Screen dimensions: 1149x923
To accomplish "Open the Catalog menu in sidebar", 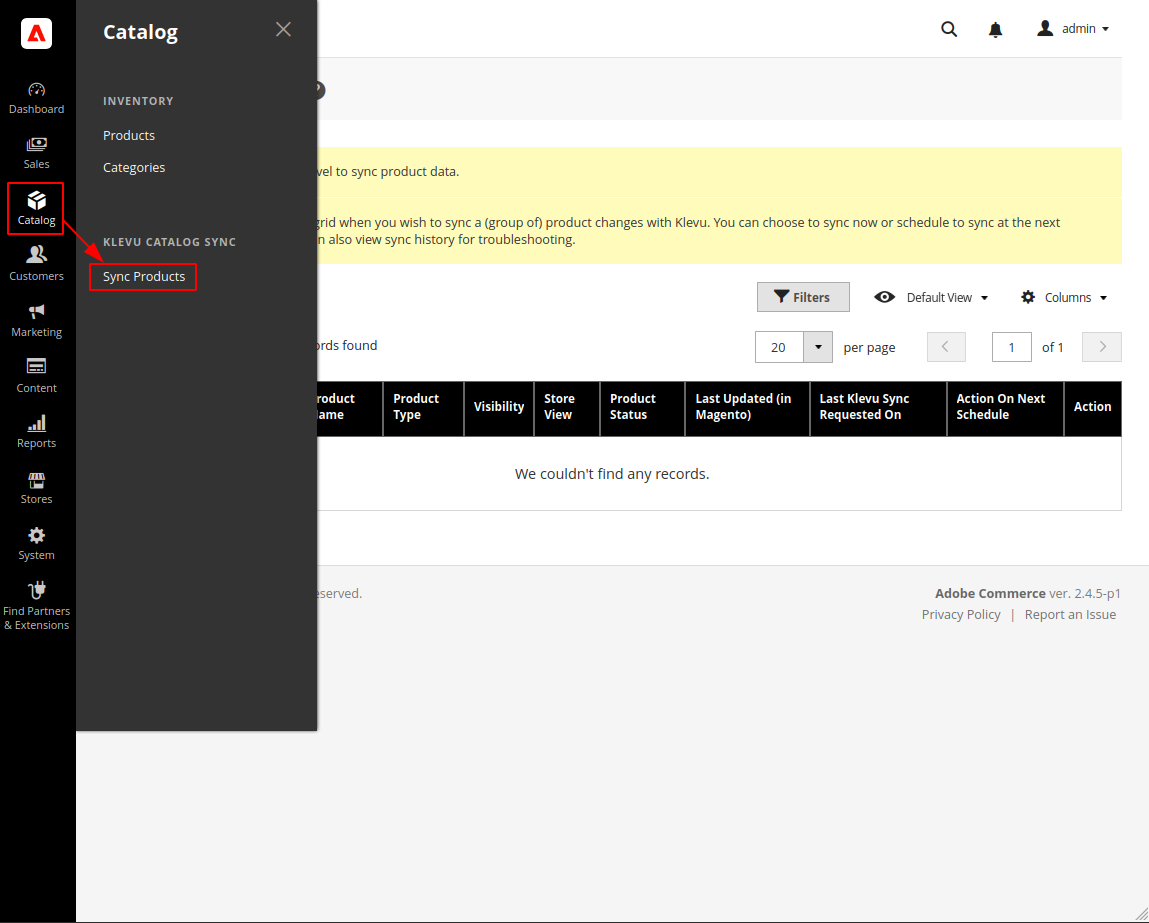I will point(37,209).
